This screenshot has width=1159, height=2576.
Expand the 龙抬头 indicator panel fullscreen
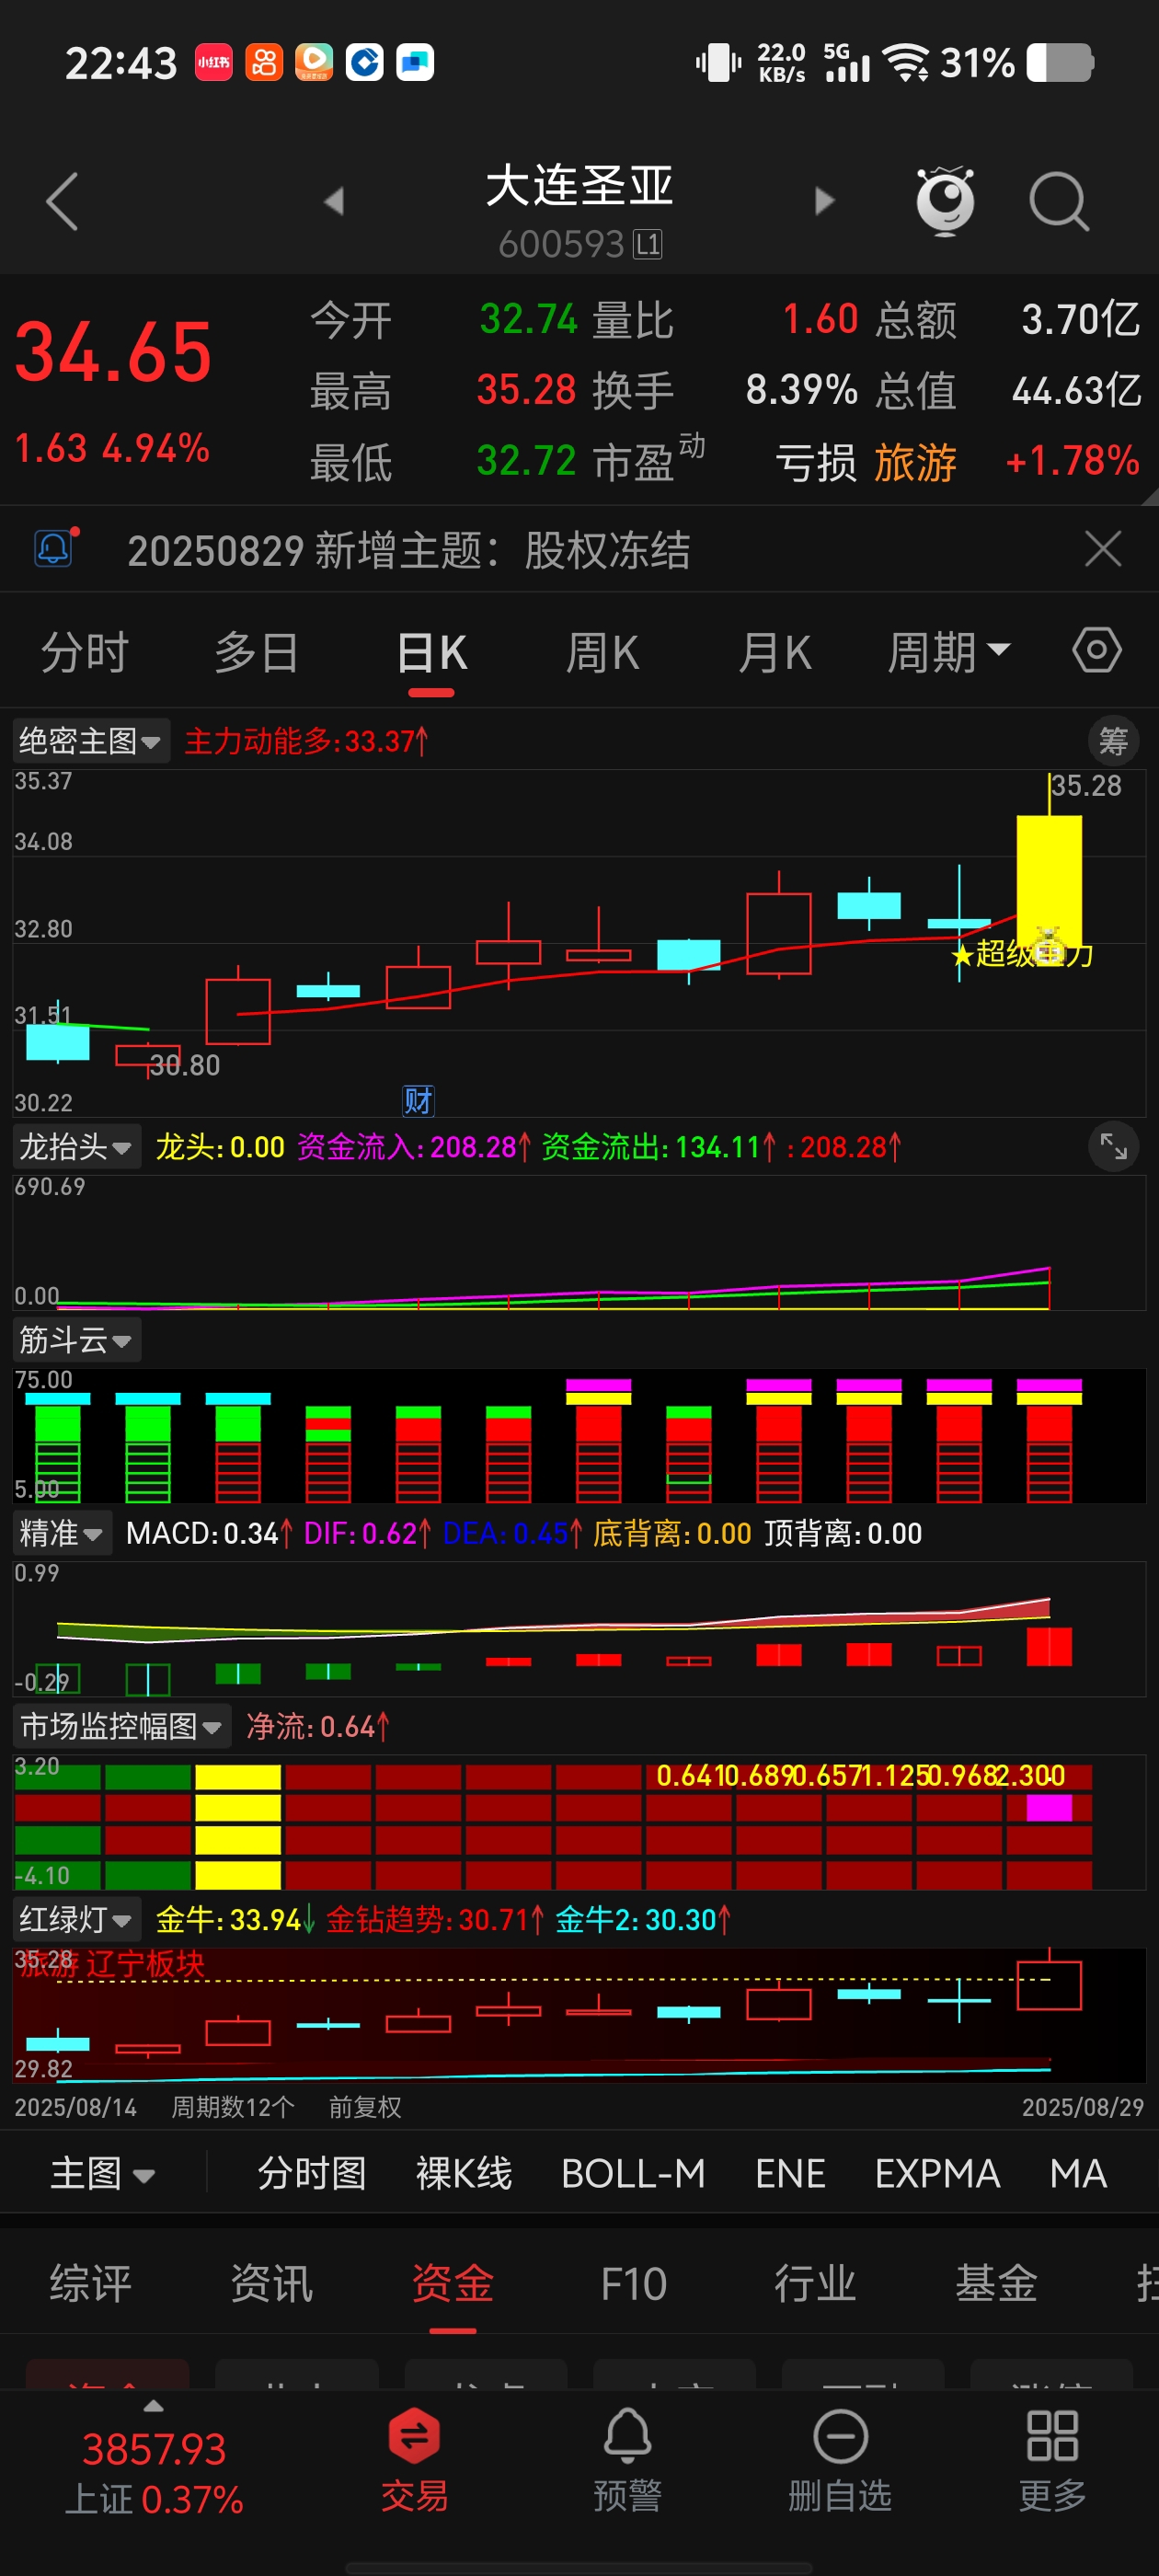[1113, 1146]
